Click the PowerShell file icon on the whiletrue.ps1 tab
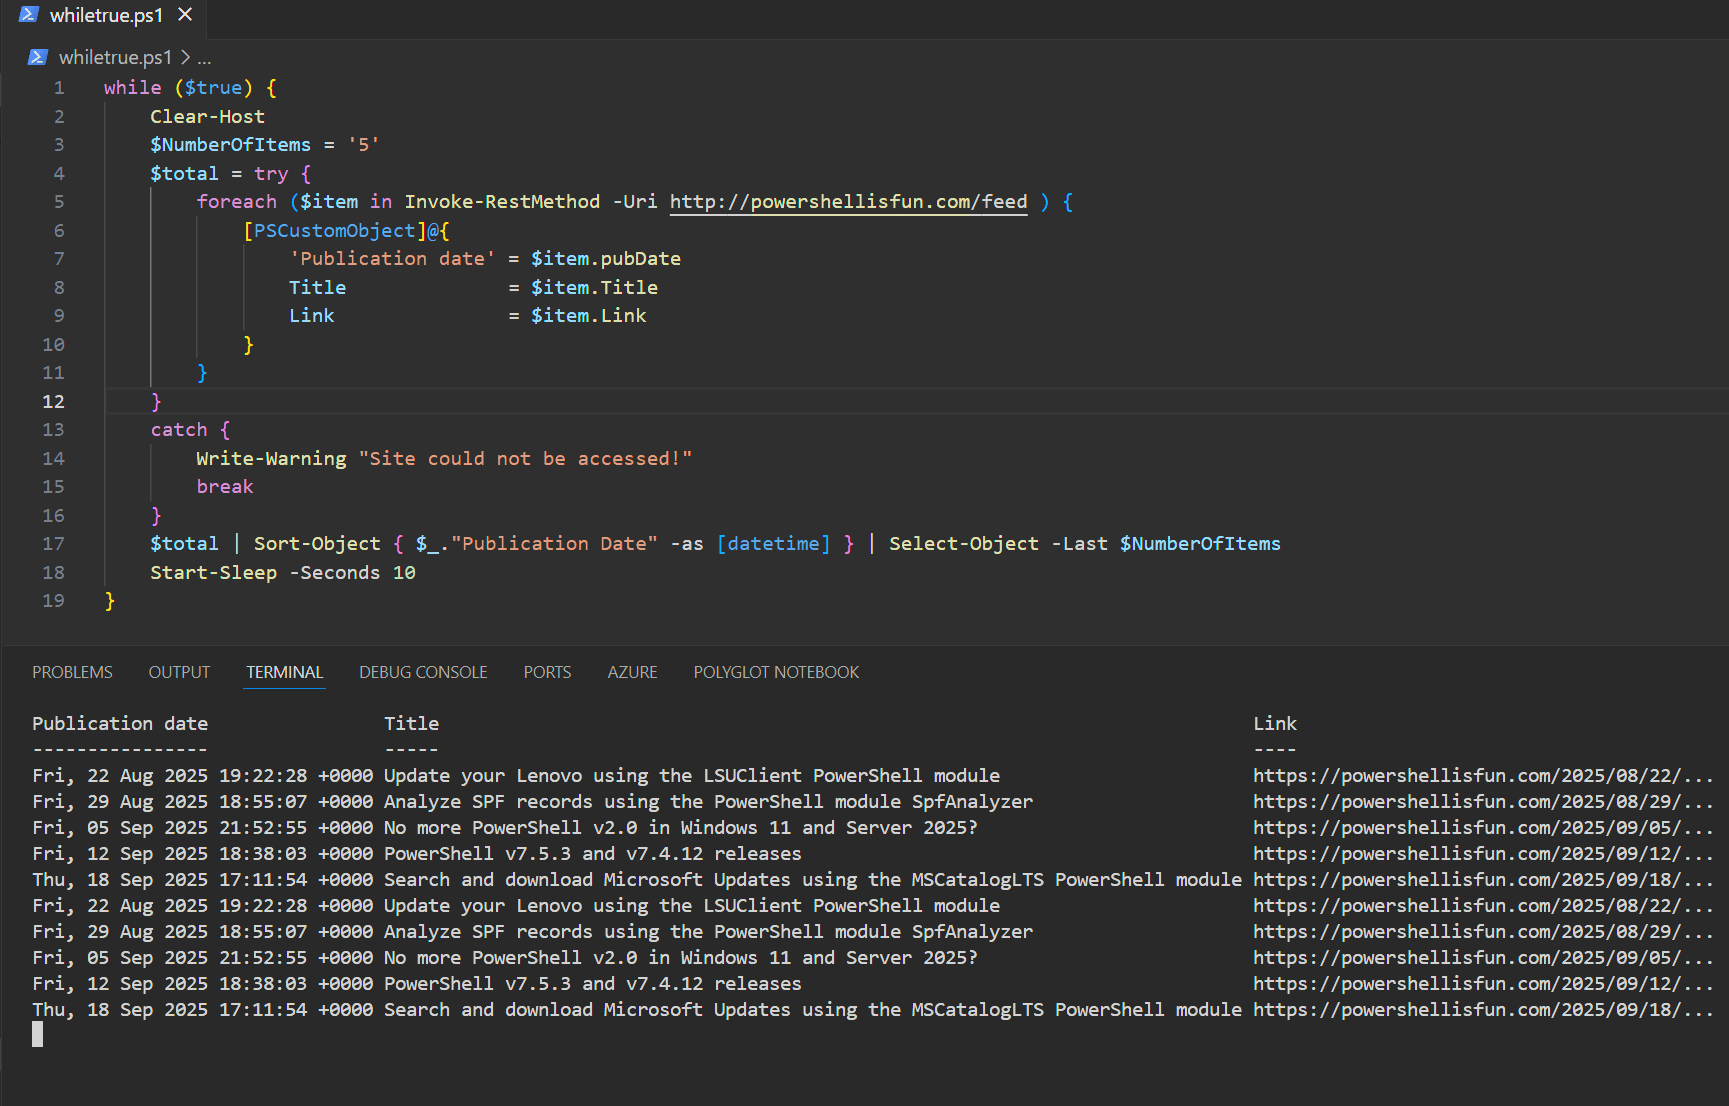Viewport: 1729px width, 1106px height. pos(29,15)
